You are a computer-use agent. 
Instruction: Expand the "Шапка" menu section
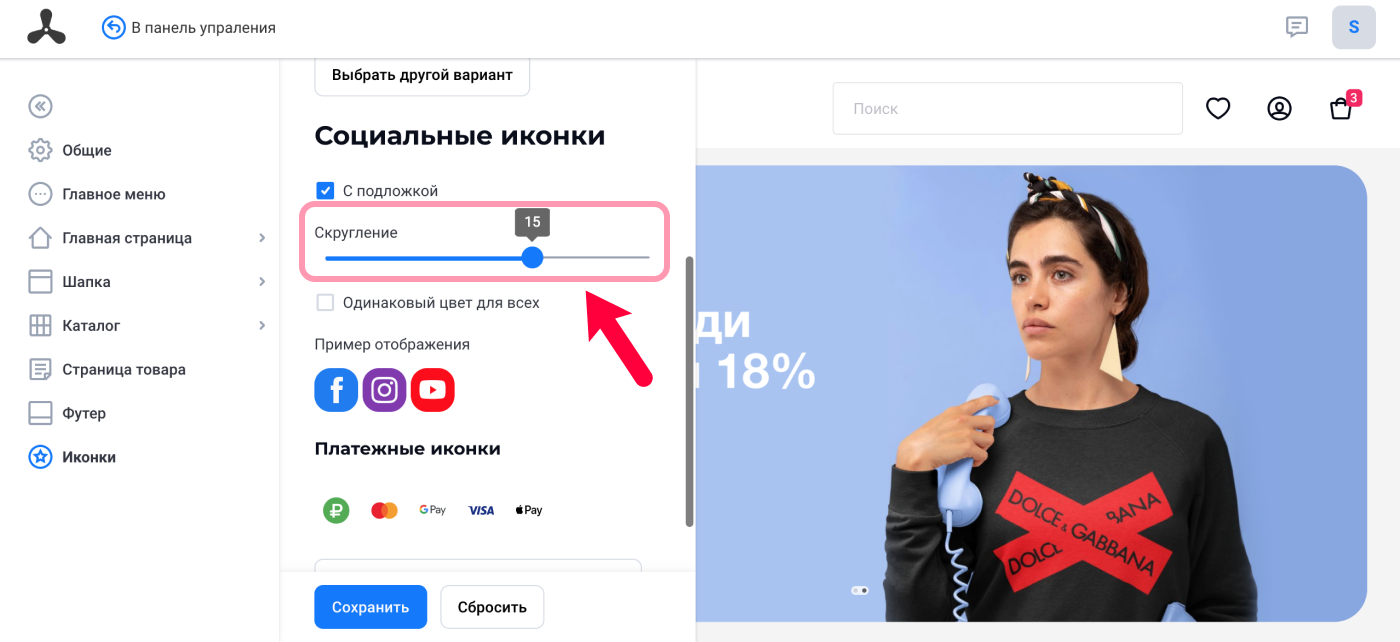point(262,282)
